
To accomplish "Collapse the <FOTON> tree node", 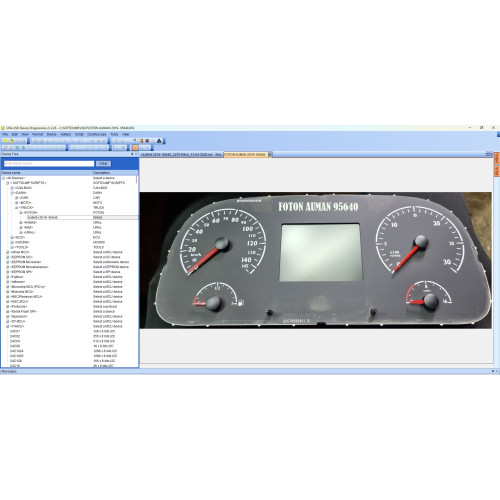I will 21,212.
